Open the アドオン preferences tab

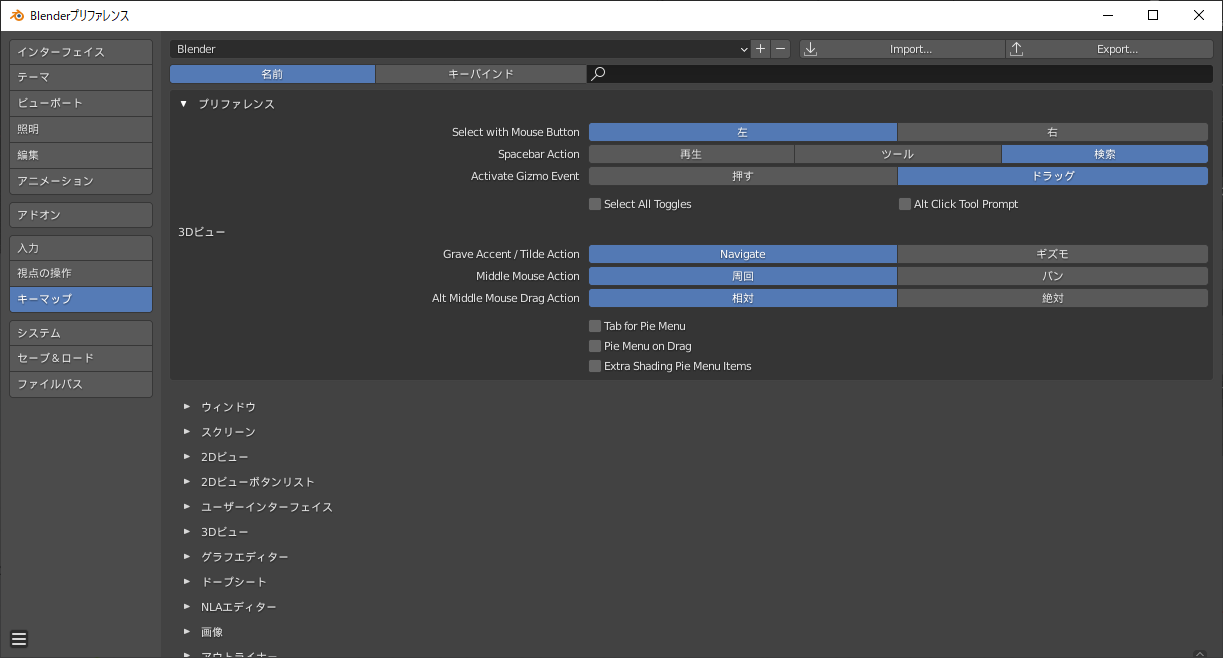pyautogui.click(x=81, y=215)
